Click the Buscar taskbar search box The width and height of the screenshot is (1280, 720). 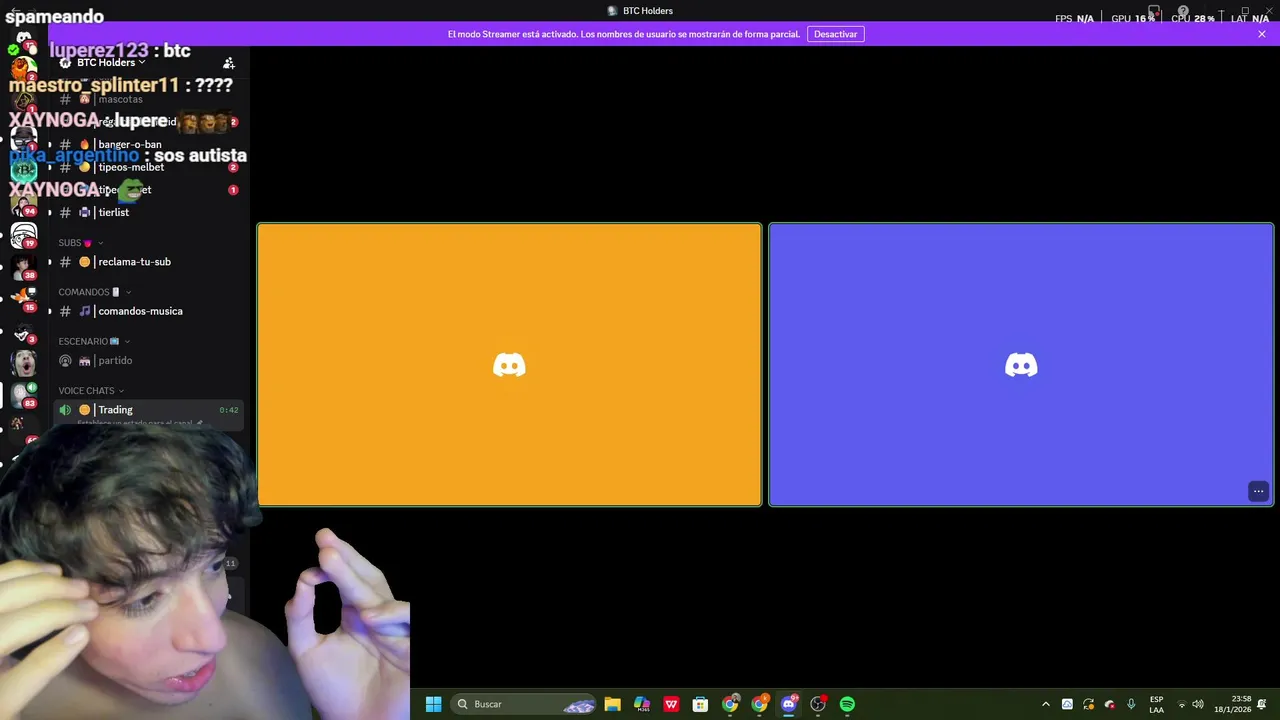[x=524, y=704]
